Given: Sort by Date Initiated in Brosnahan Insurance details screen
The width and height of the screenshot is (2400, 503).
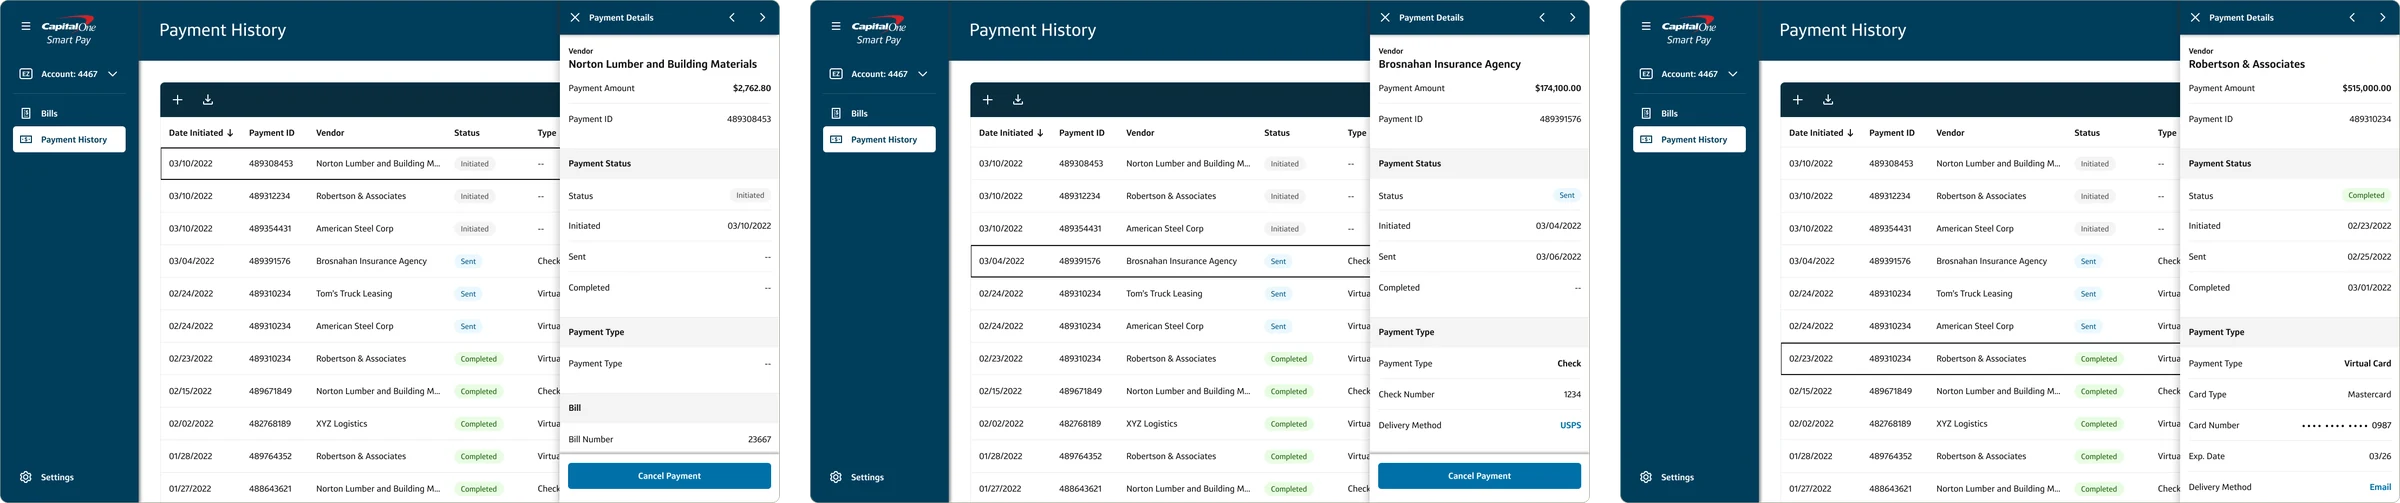Looking at the screenshot, I should click(x=1011, y=133).
